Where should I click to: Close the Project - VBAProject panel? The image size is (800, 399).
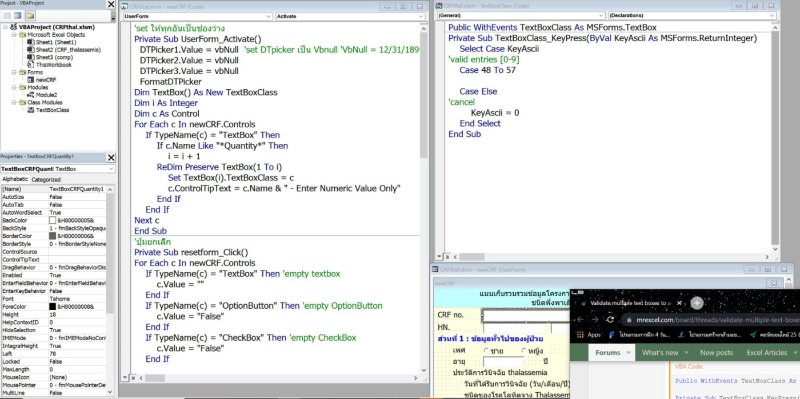pyautogui.click(x=111, y=4)
